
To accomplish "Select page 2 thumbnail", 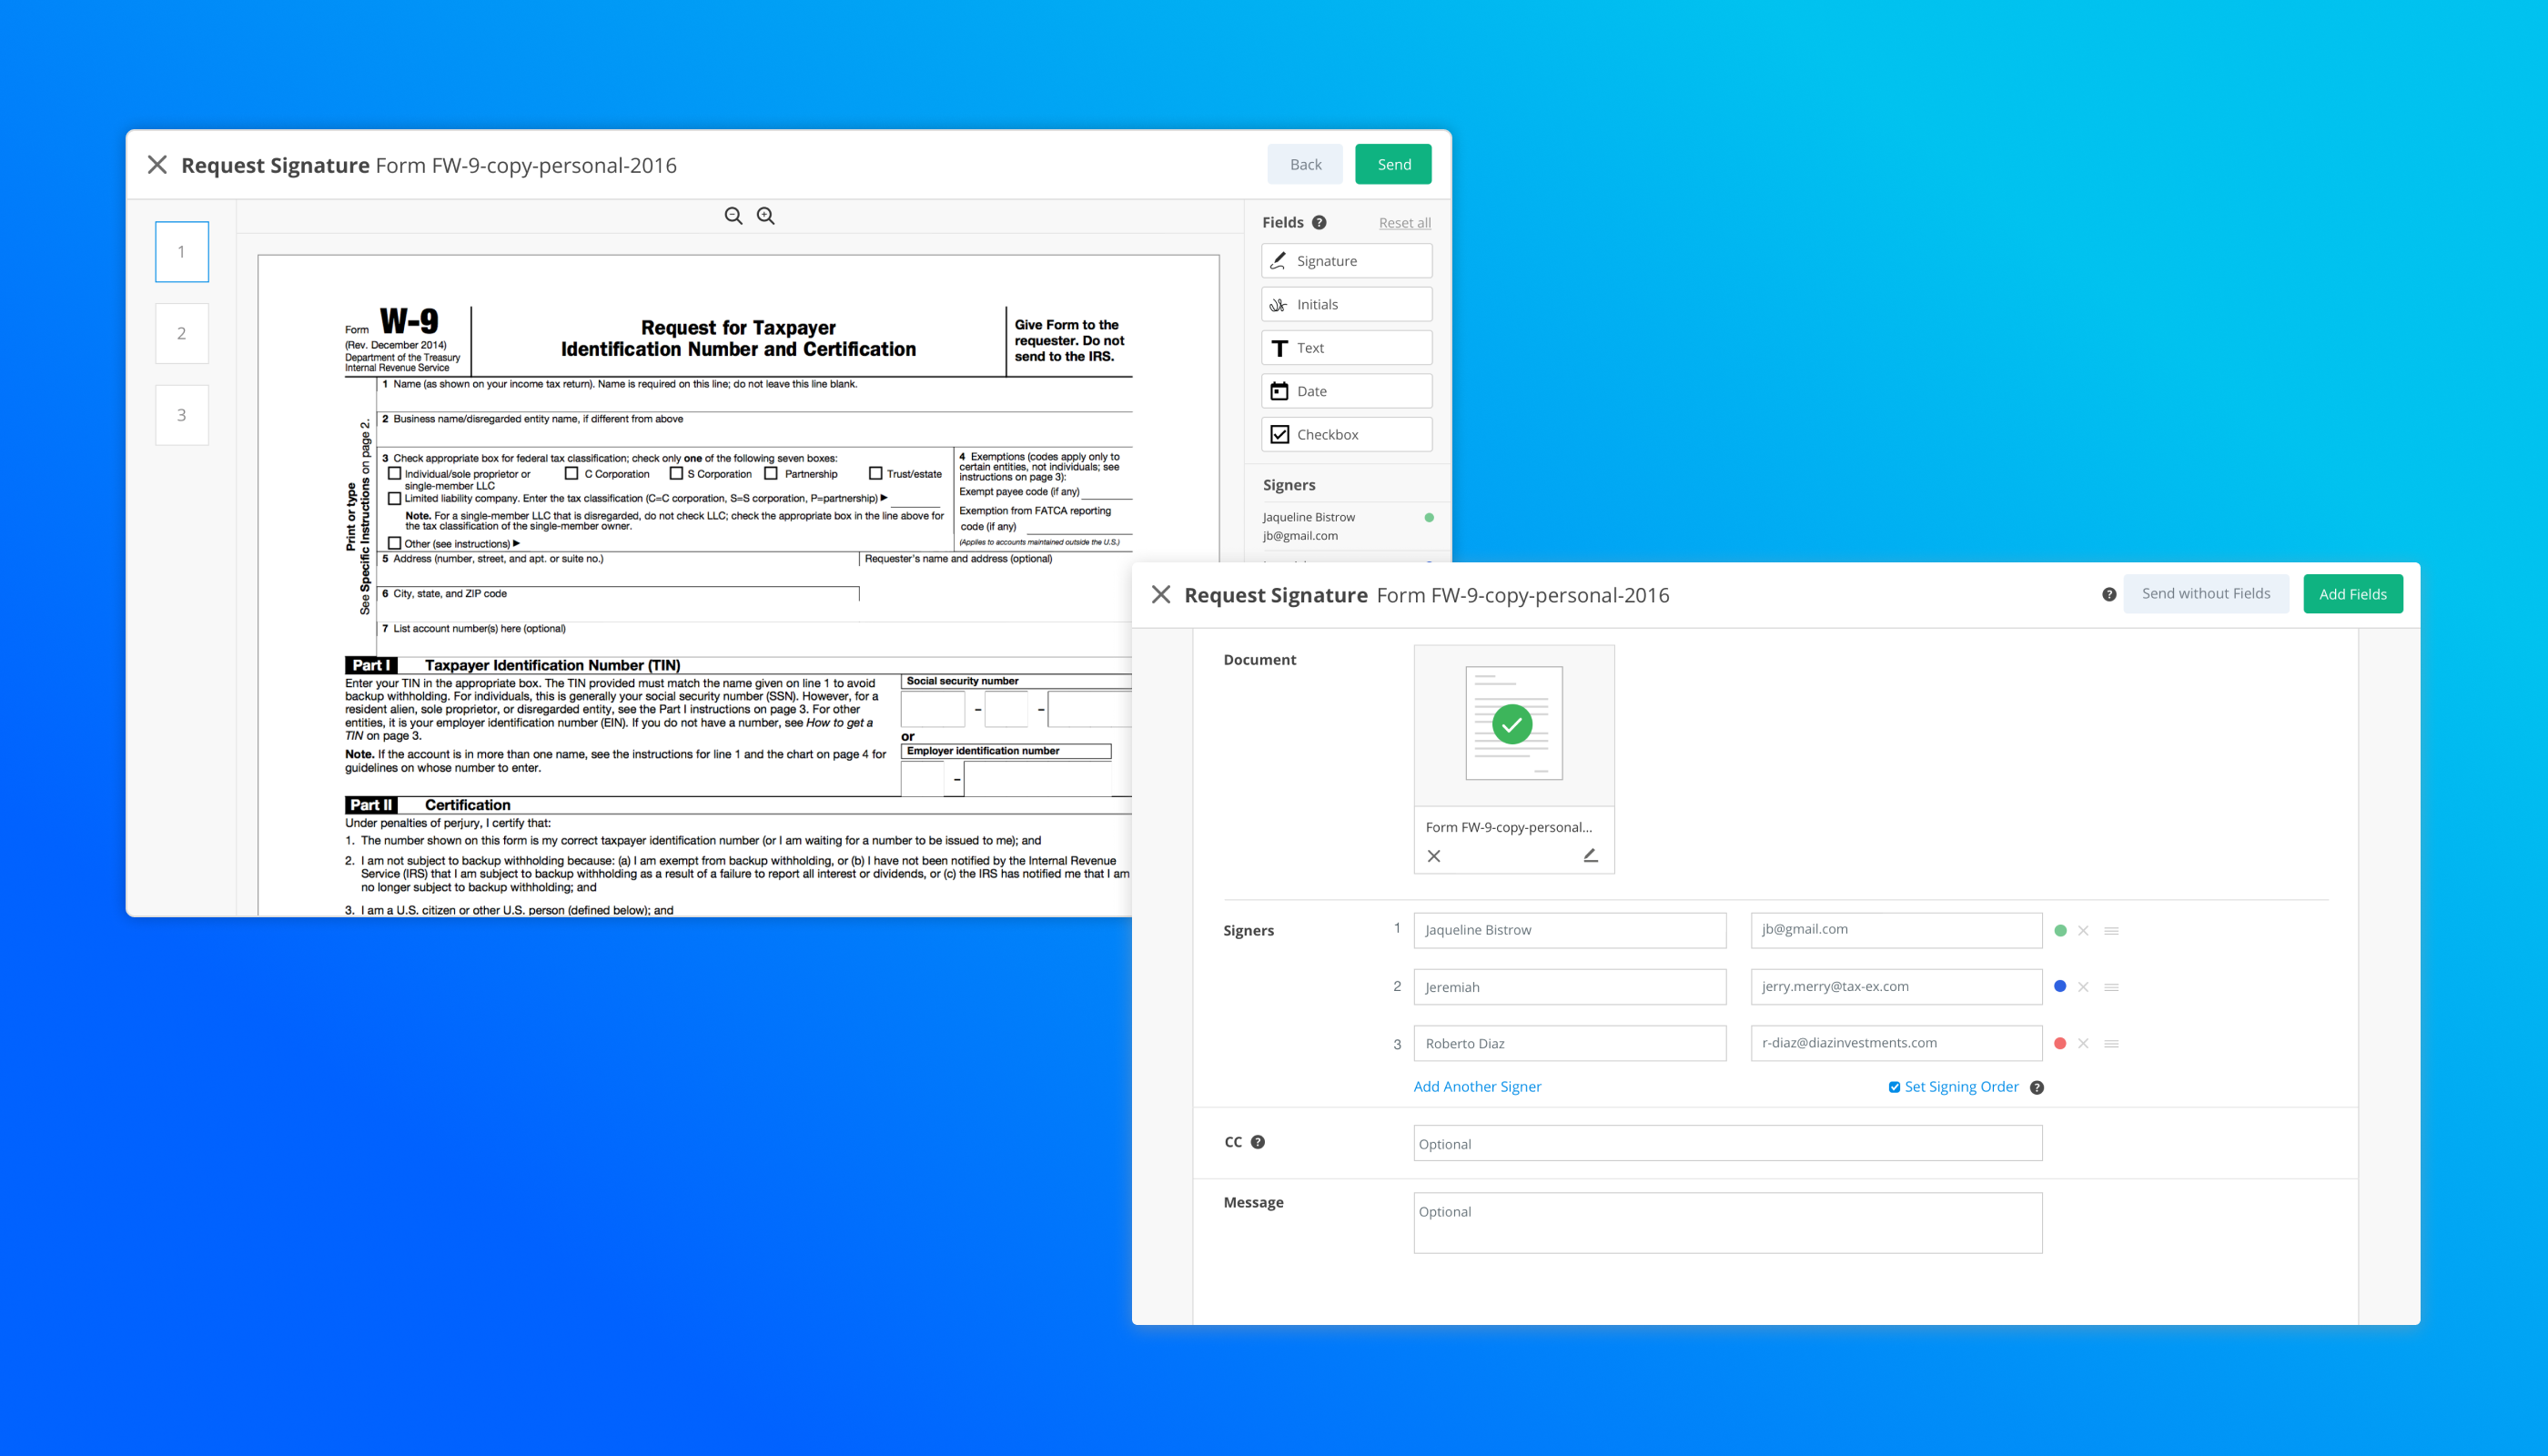I will [x=182, y=334].
